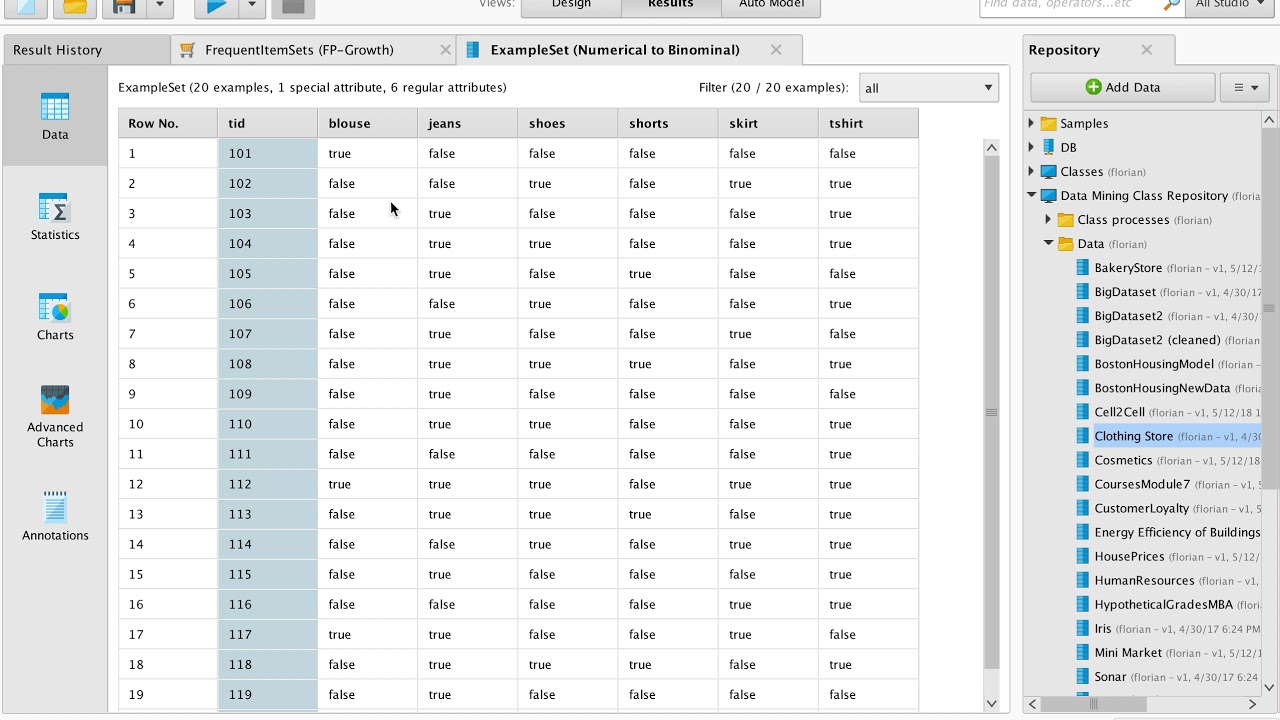Click the Samples folder icon
The width and height of the screenshot is (1280, 720).
[1048, 124]
